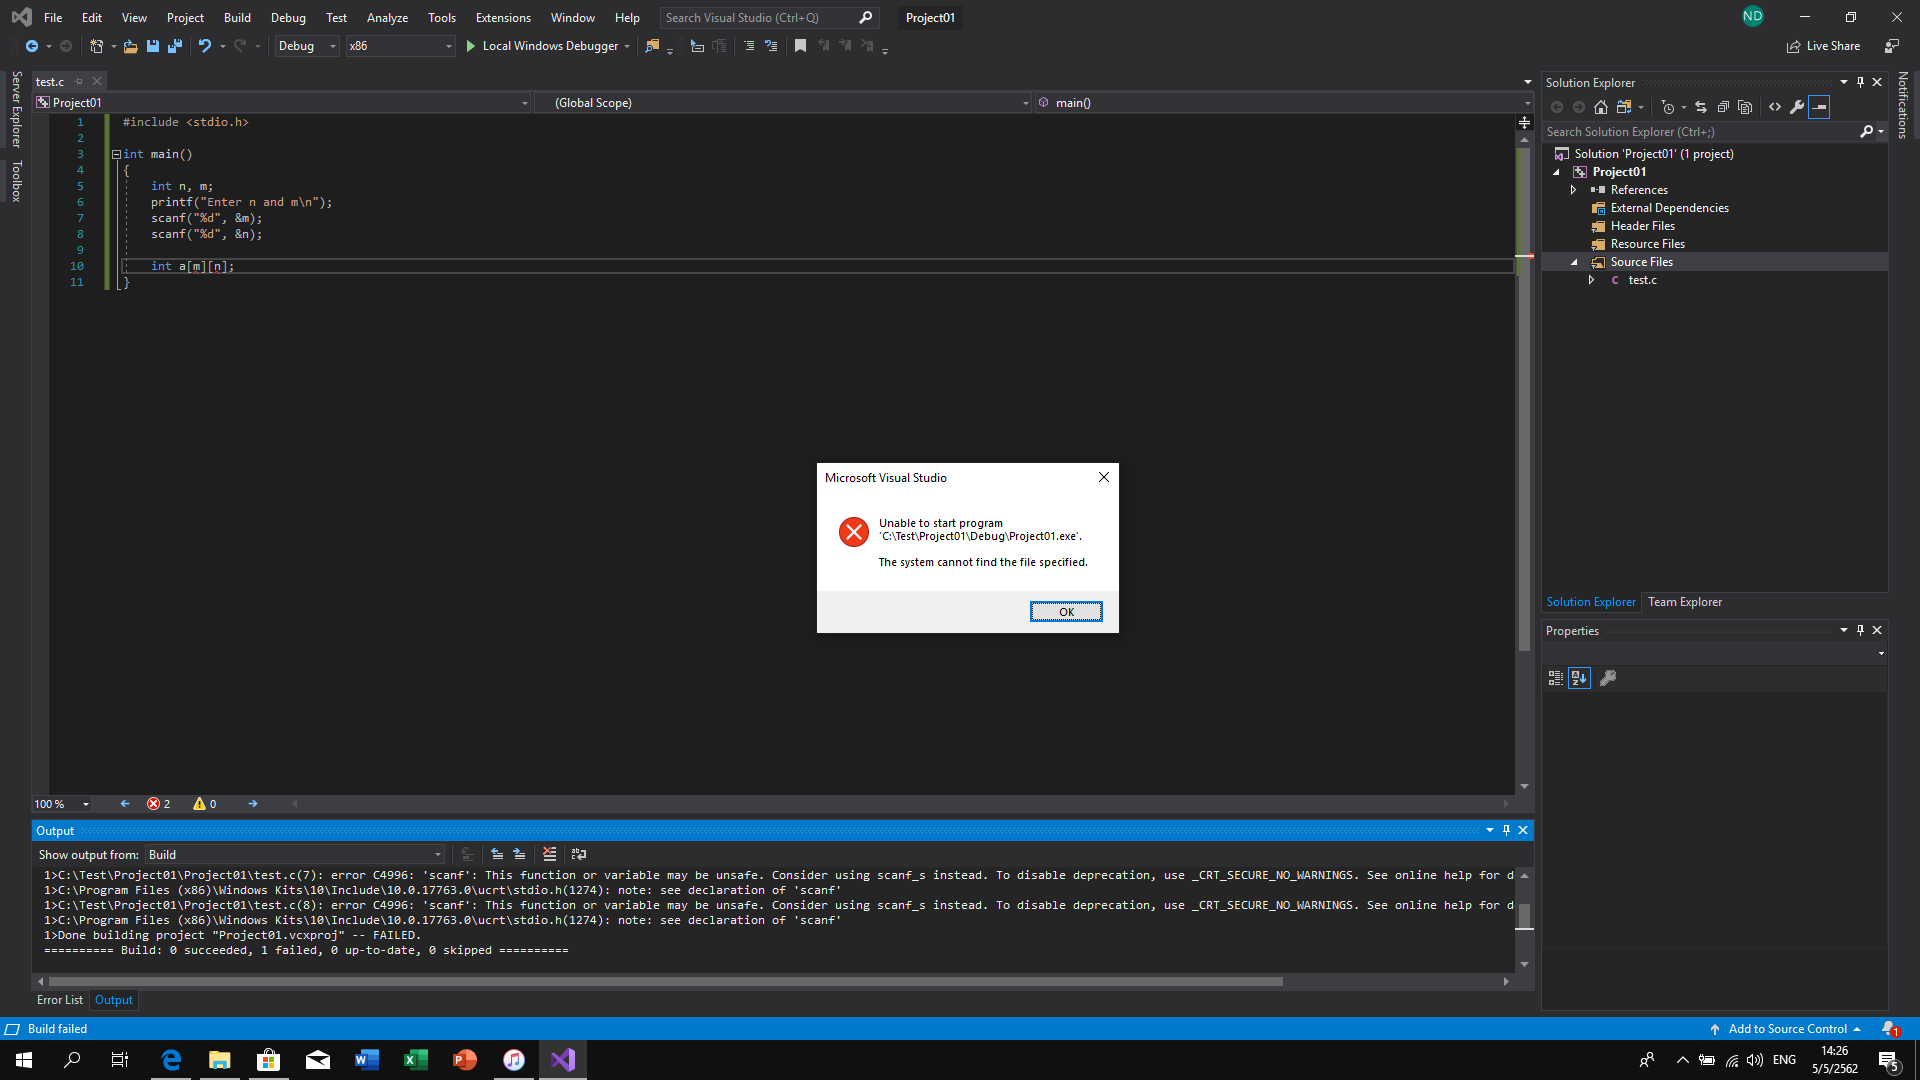Open the Debug configuration dropdown

[306, 46]
